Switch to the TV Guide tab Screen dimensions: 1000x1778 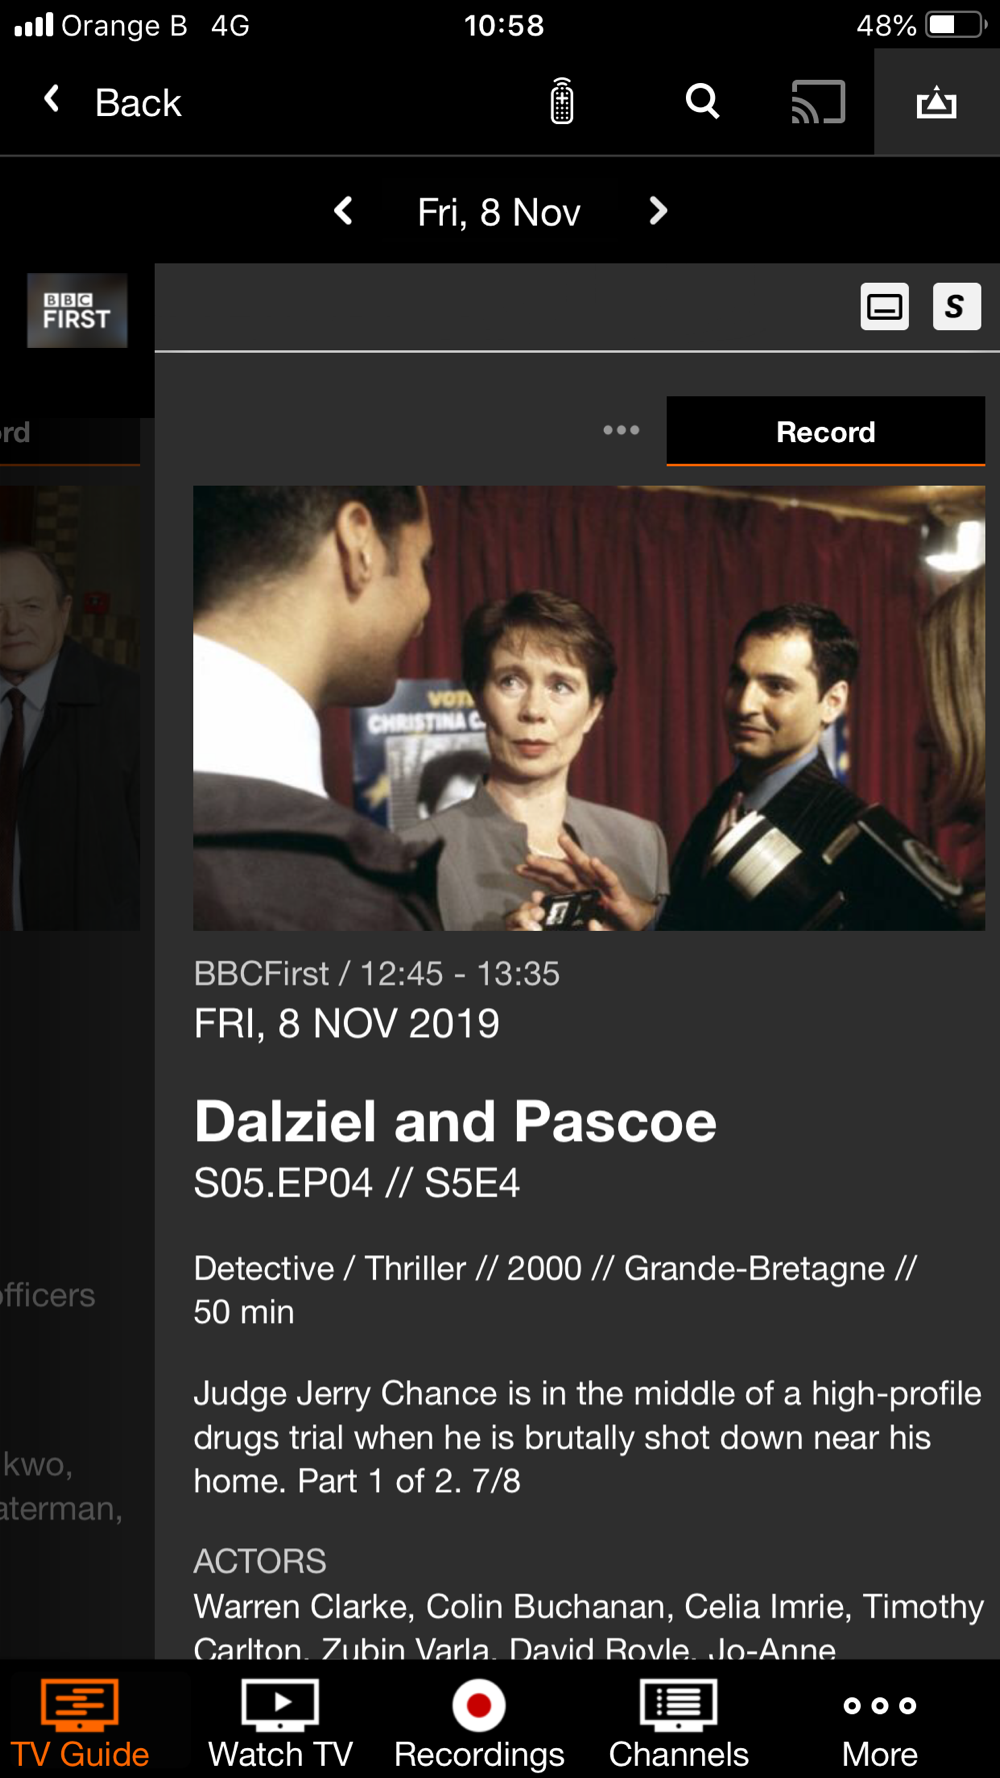[x=80, y=1724]
